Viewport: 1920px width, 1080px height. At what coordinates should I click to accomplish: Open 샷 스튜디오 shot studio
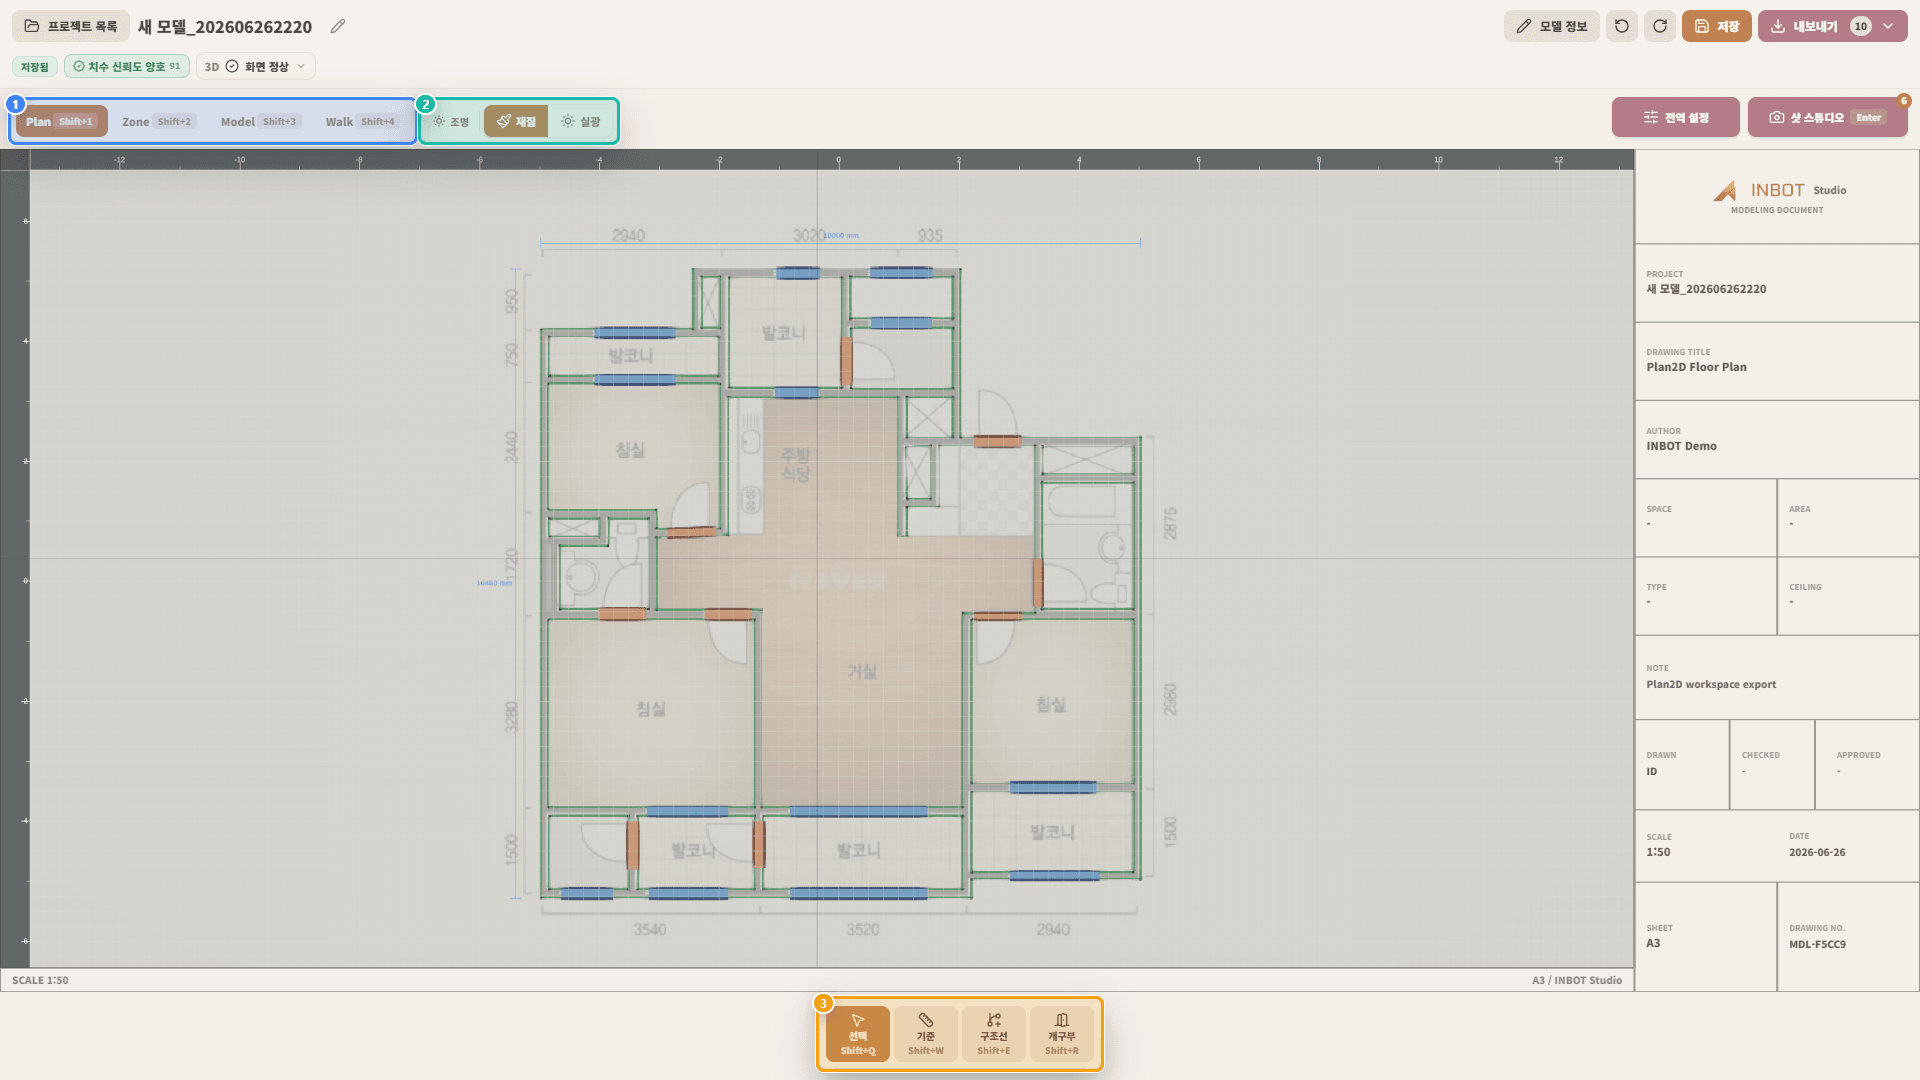click(1827, 117)
